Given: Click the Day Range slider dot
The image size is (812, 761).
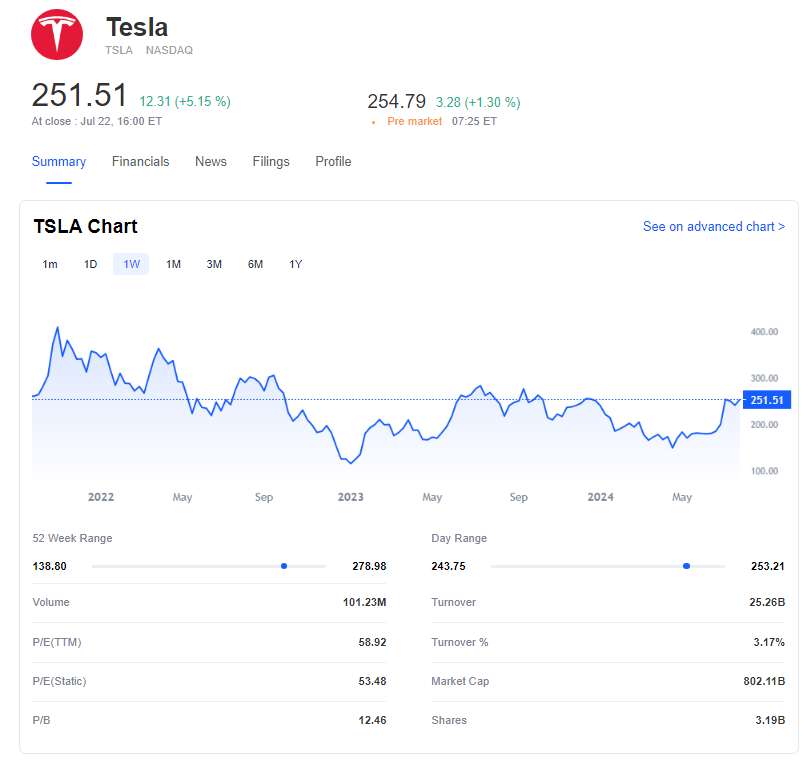Looking at the screenshot, I should (x=686, y=566).
